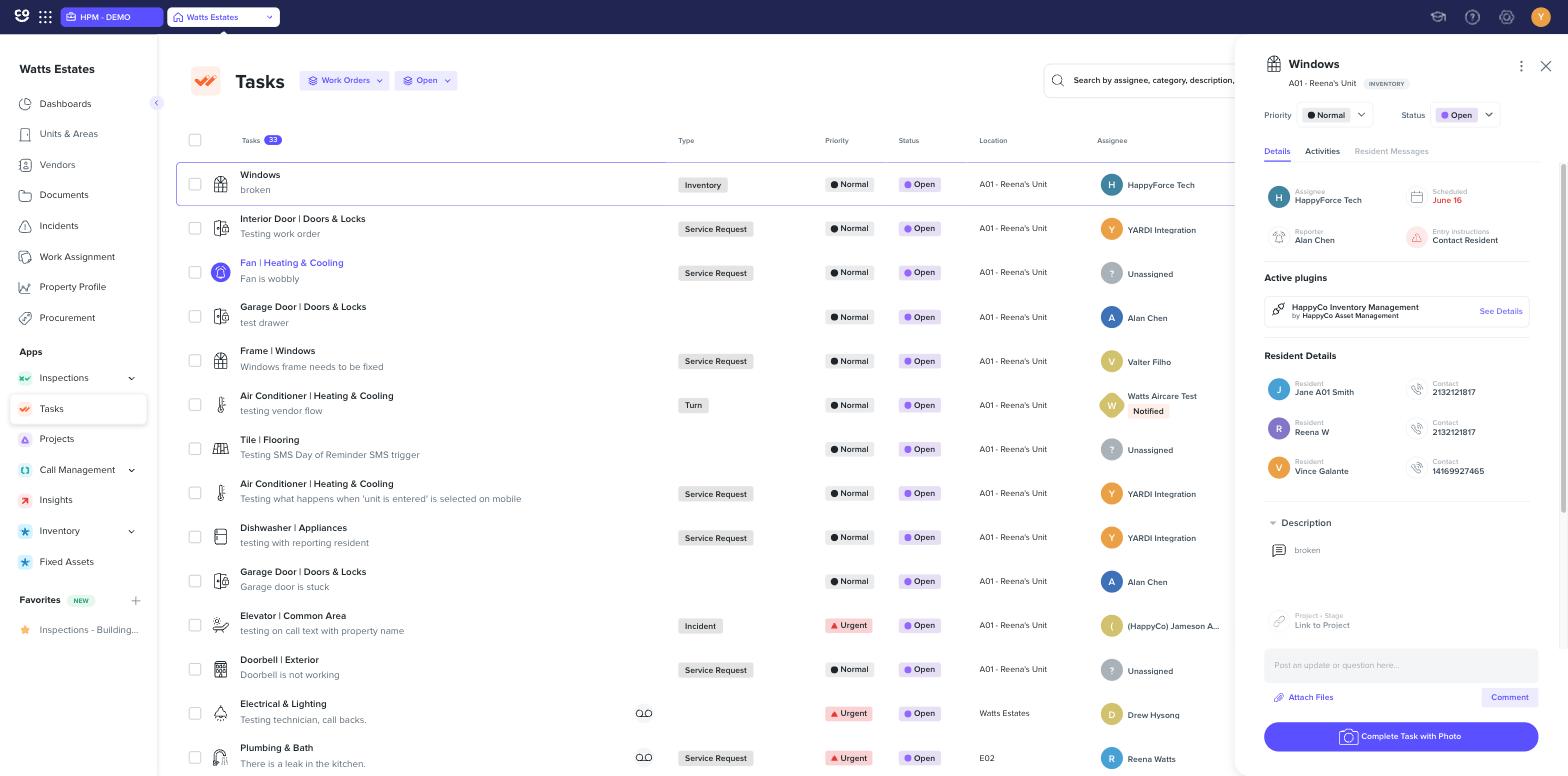Click the three-dot menu in Windows panel

1521,66
